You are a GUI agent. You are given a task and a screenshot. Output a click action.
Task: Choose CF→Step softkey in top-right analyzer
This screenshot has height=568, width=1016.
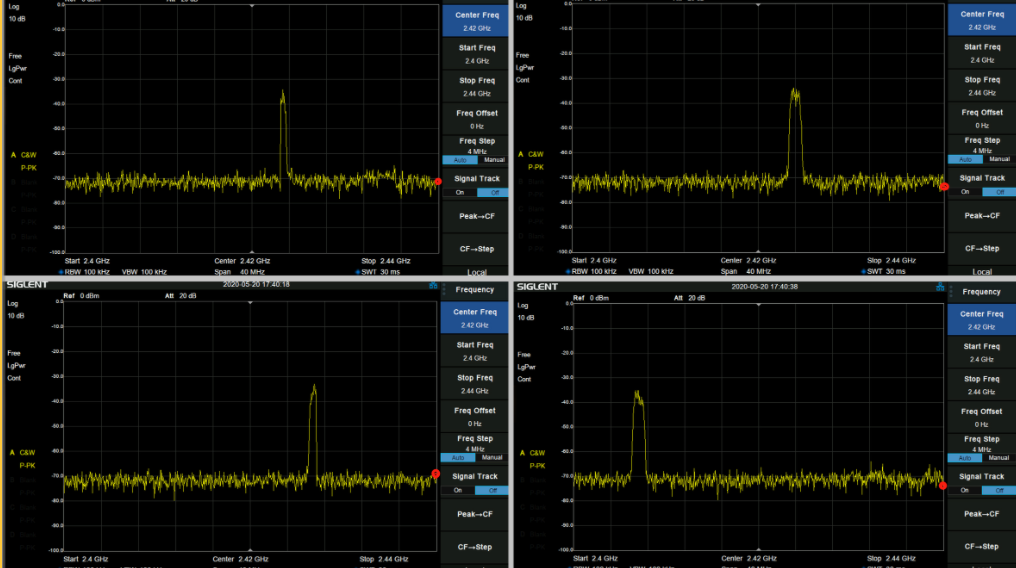coord(982,248)
